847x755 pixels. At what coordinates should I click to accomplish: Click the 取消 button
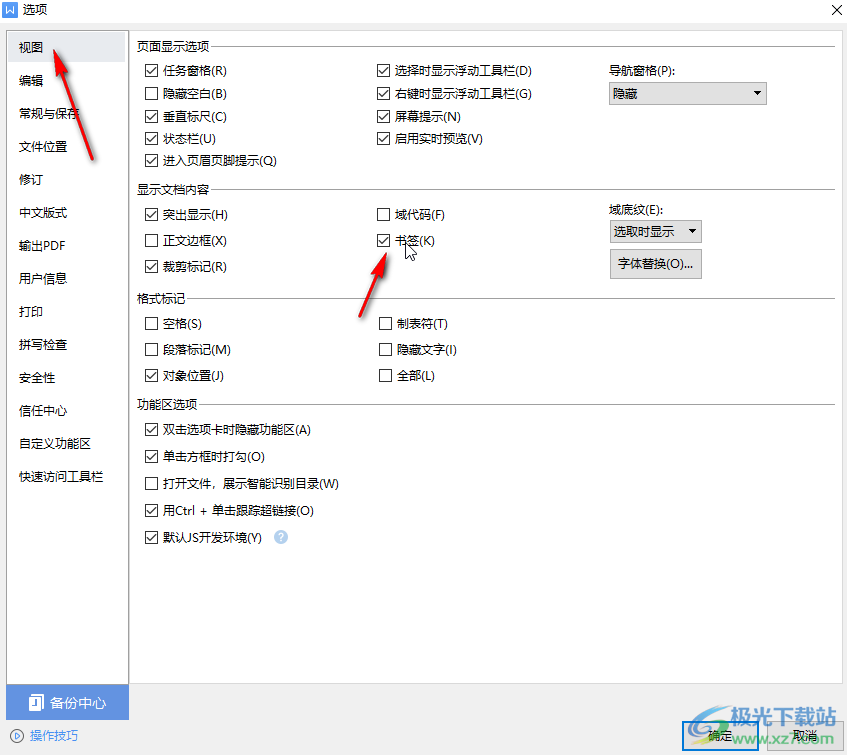click(x=804, y=736)
